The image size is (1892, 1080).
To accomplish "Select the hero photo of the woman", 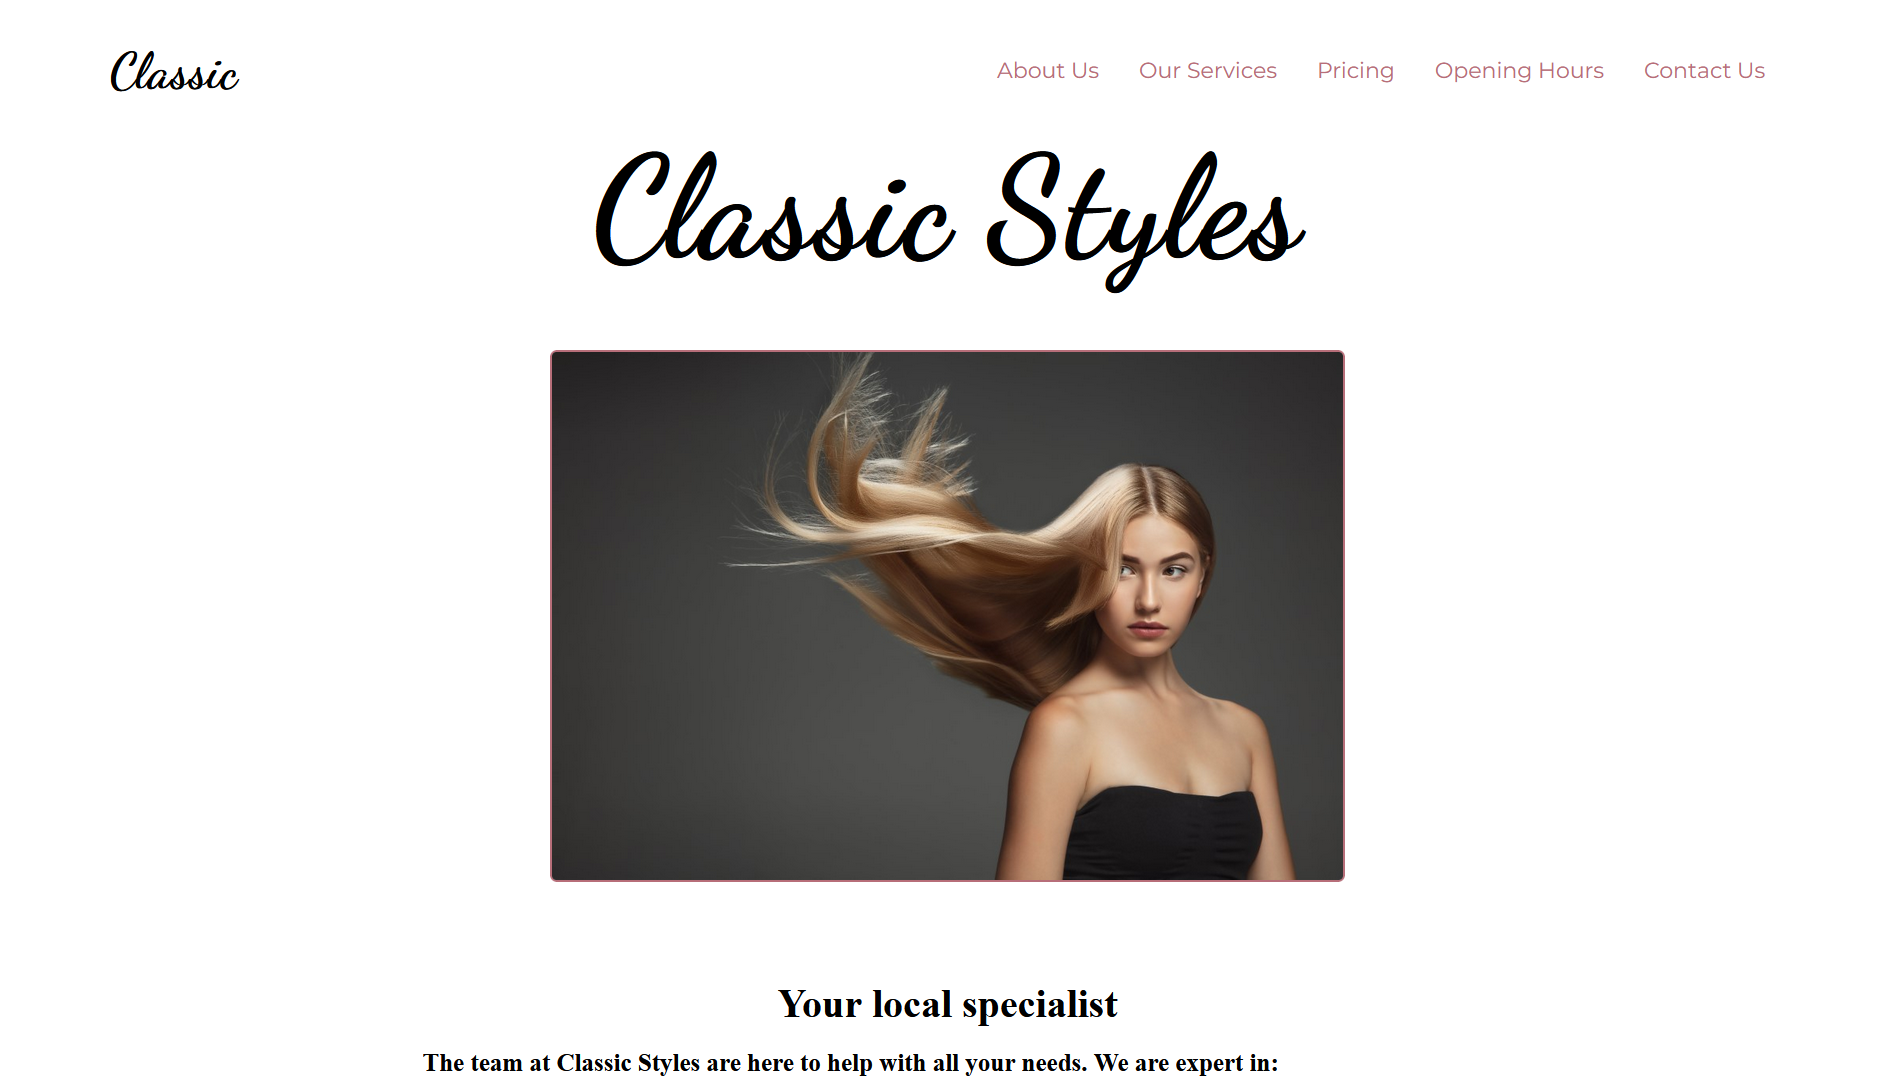I will (947, 616).
